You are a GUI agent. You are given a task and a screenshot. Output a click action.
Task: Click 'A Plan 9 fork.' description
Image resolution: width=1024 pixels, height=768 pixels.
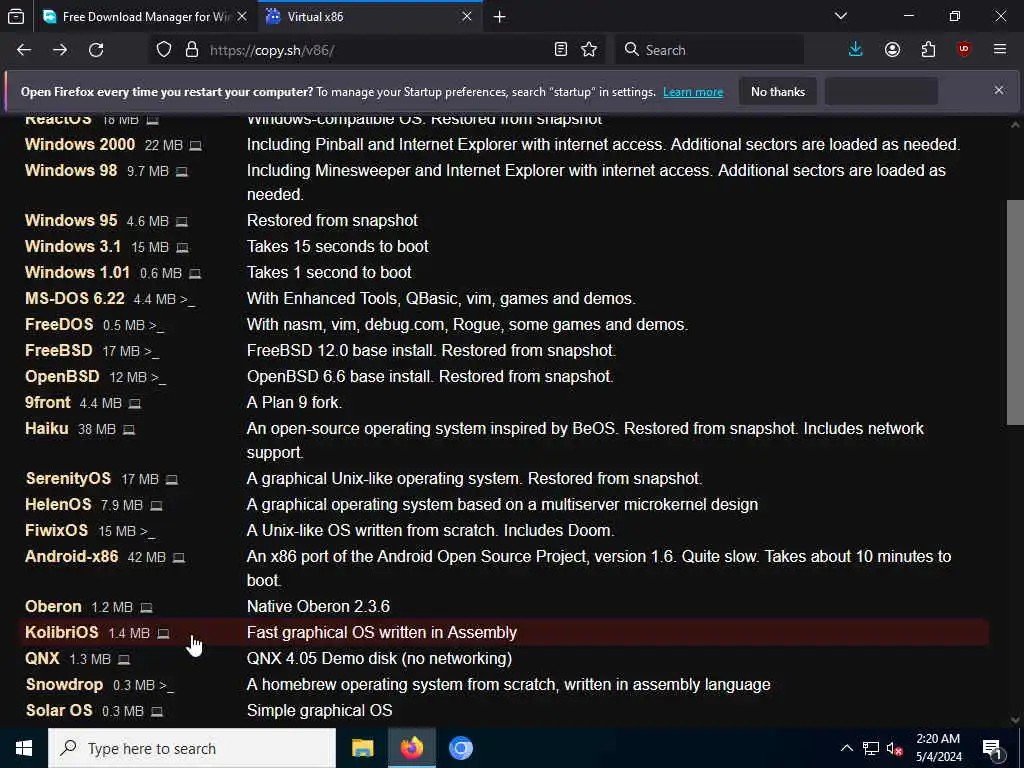[295, 403]
